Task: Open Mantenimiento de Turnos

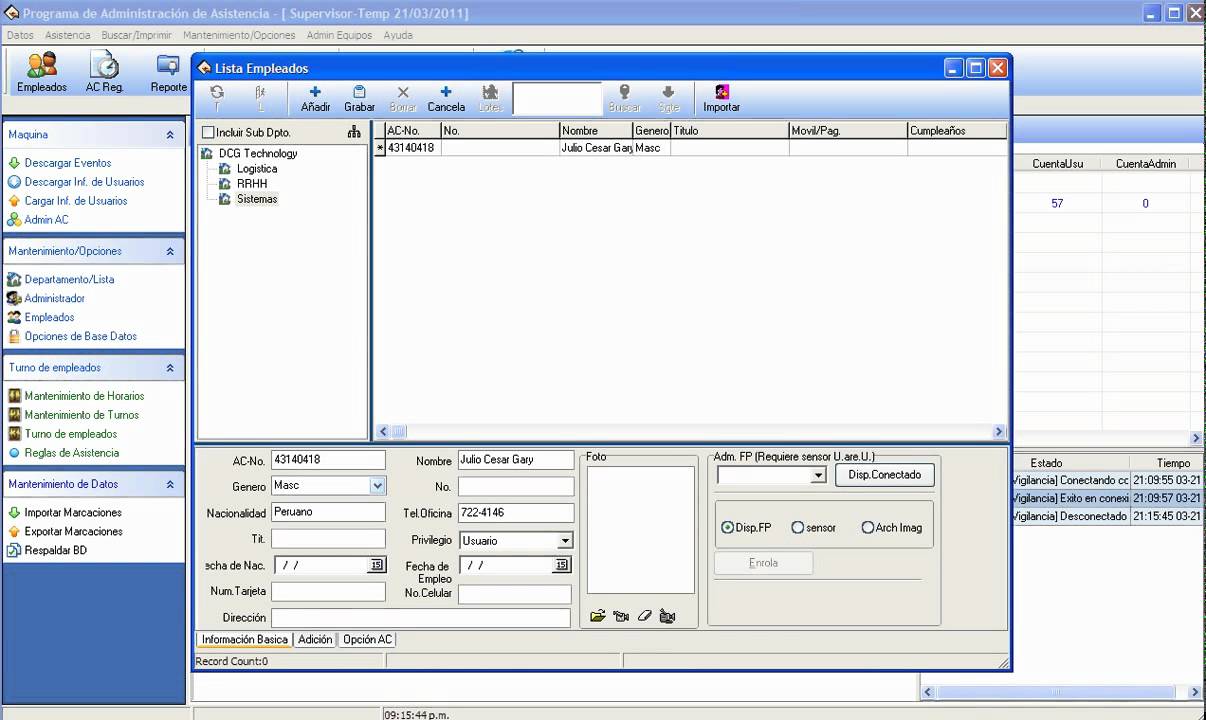Action: click(x=81, y=415)
